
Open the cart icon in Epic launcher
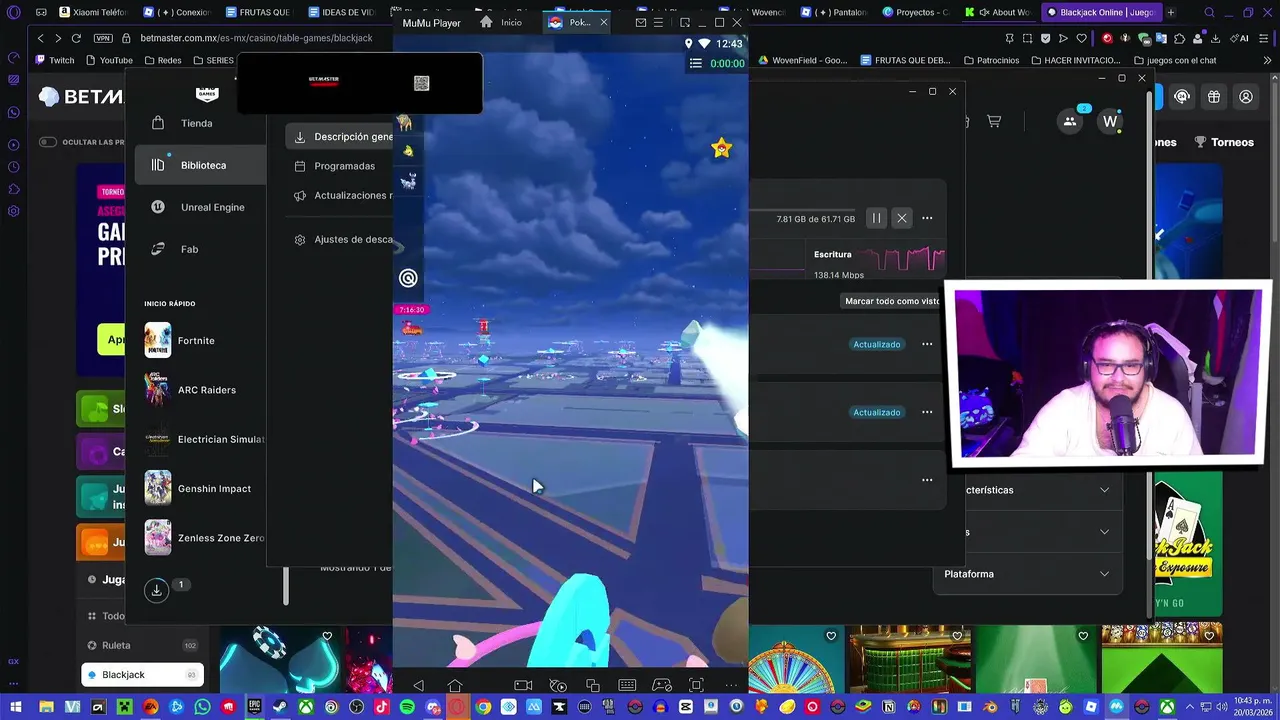click(x=994, y=121)
